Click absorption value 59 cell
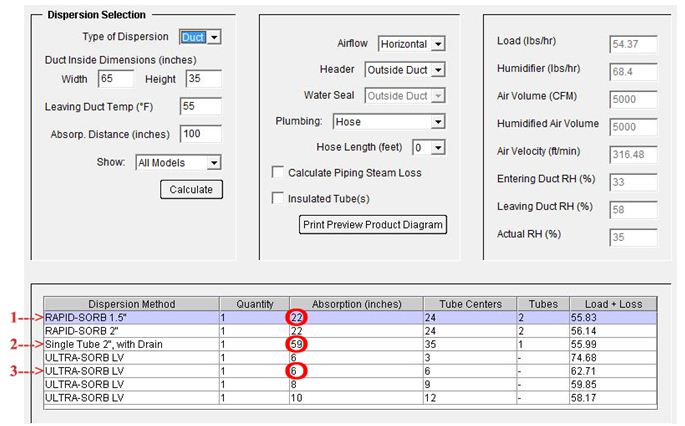Screen dimensions: 685x426 pyautogui.click(x=356, y=344)
